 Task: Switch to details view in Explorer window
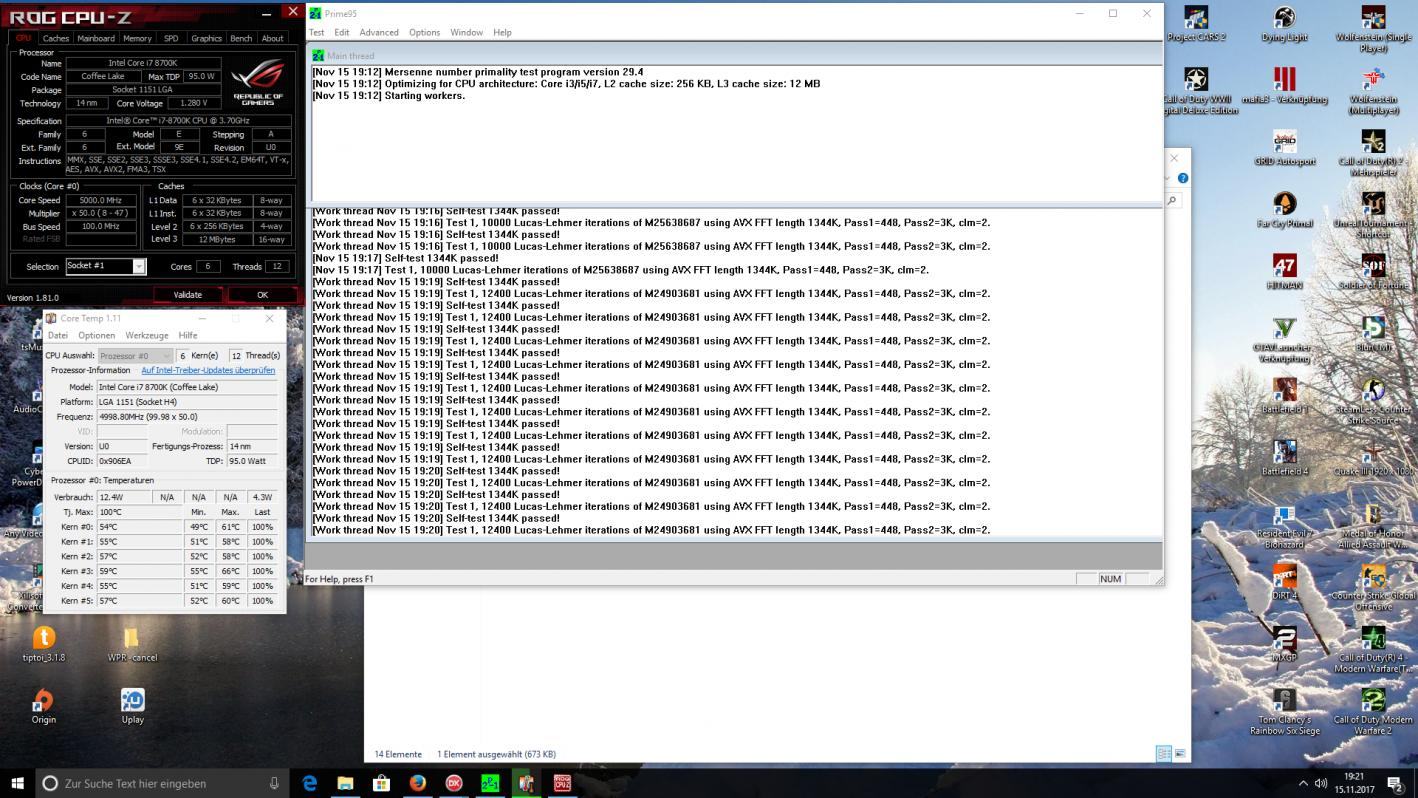click(1164, 754)
